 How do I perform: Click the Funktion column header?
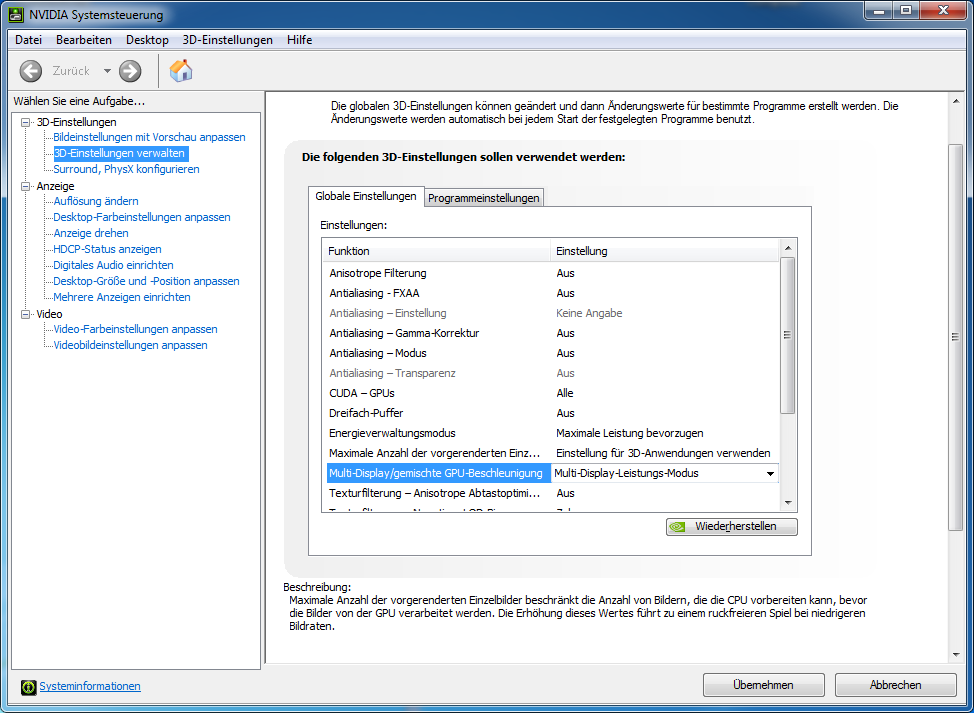[x=436, y=252]
